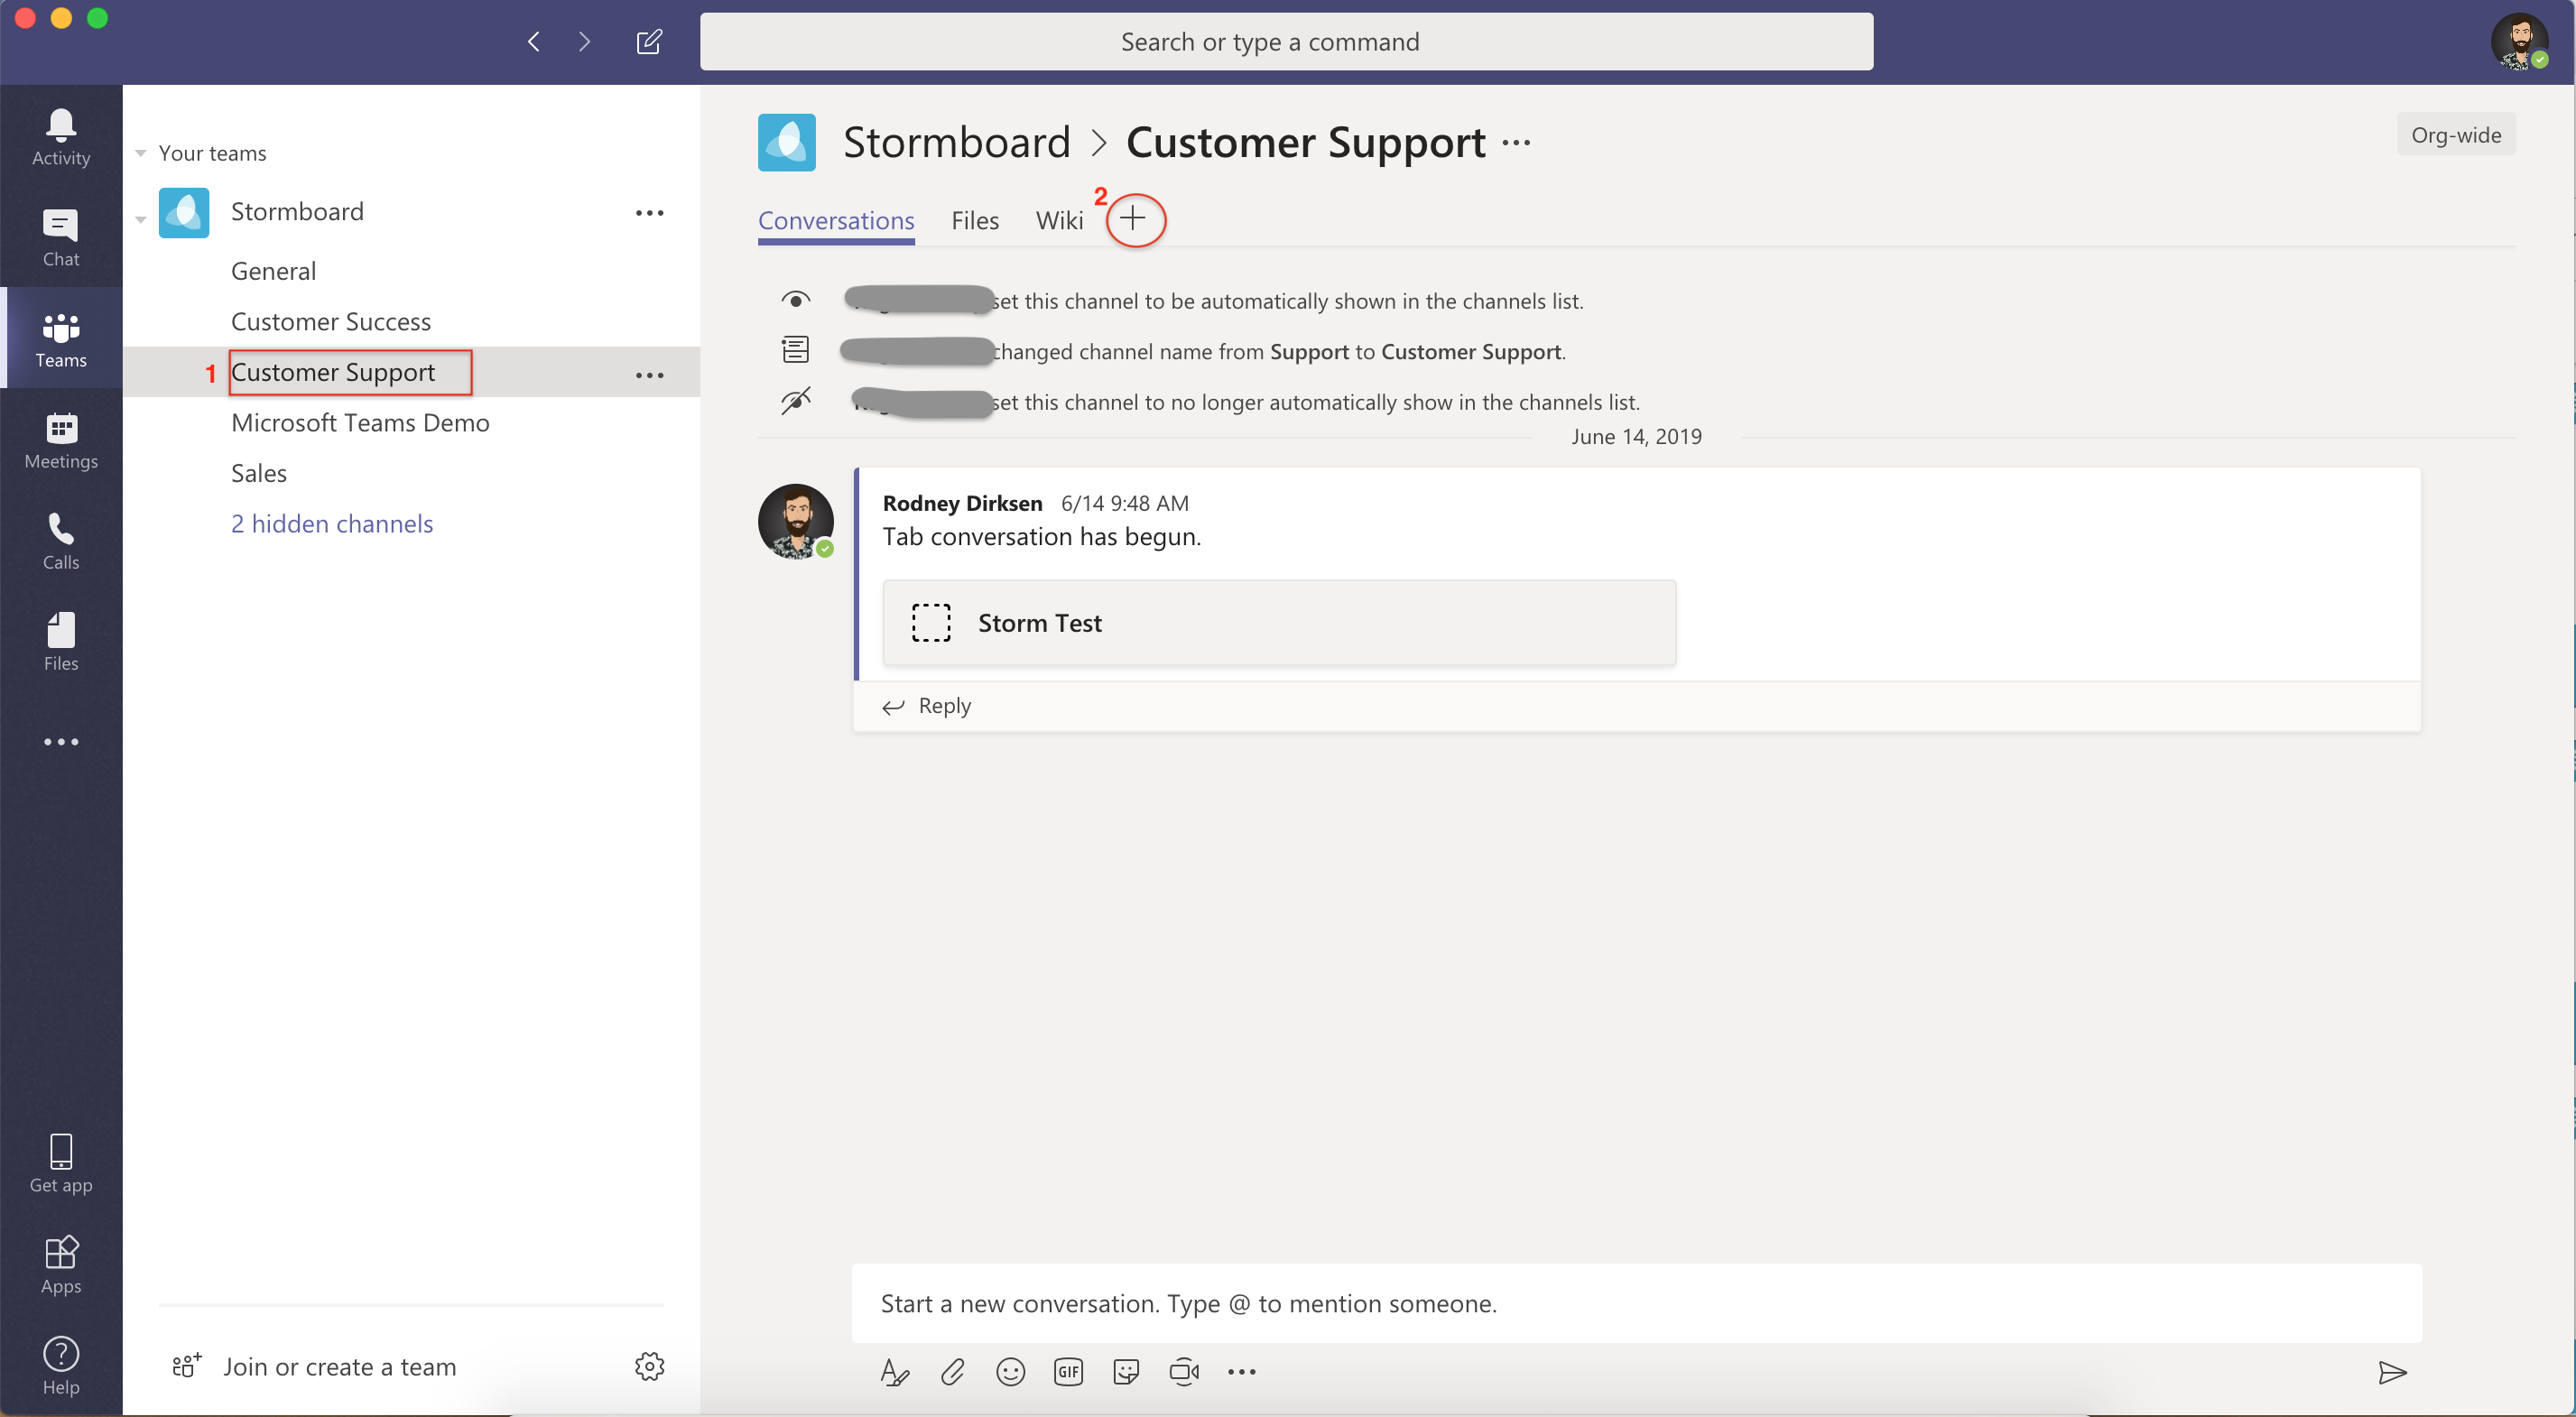This screenshot has height=1417, width=2576.
Task: Open the Meetings calendar
Action: click(61, 440)
